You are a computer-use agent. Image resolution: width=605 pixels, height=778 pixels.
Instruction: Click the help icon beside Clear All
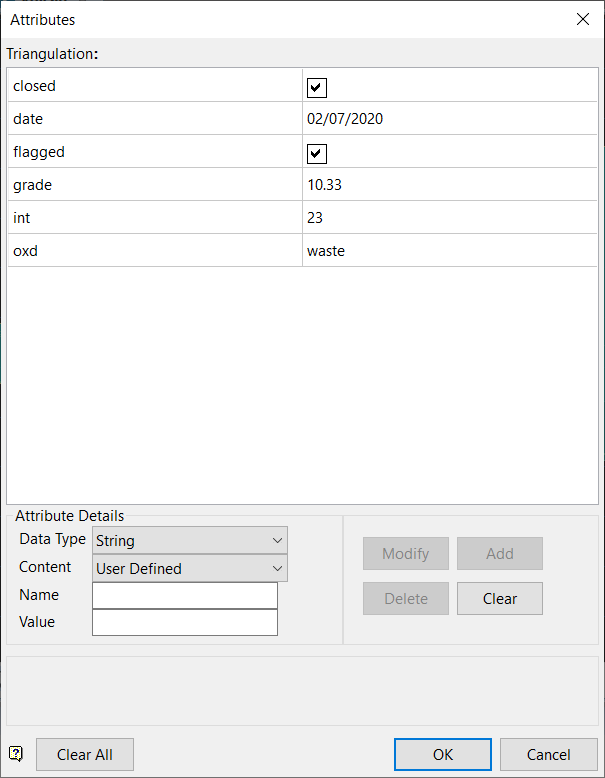pos(16,754)
